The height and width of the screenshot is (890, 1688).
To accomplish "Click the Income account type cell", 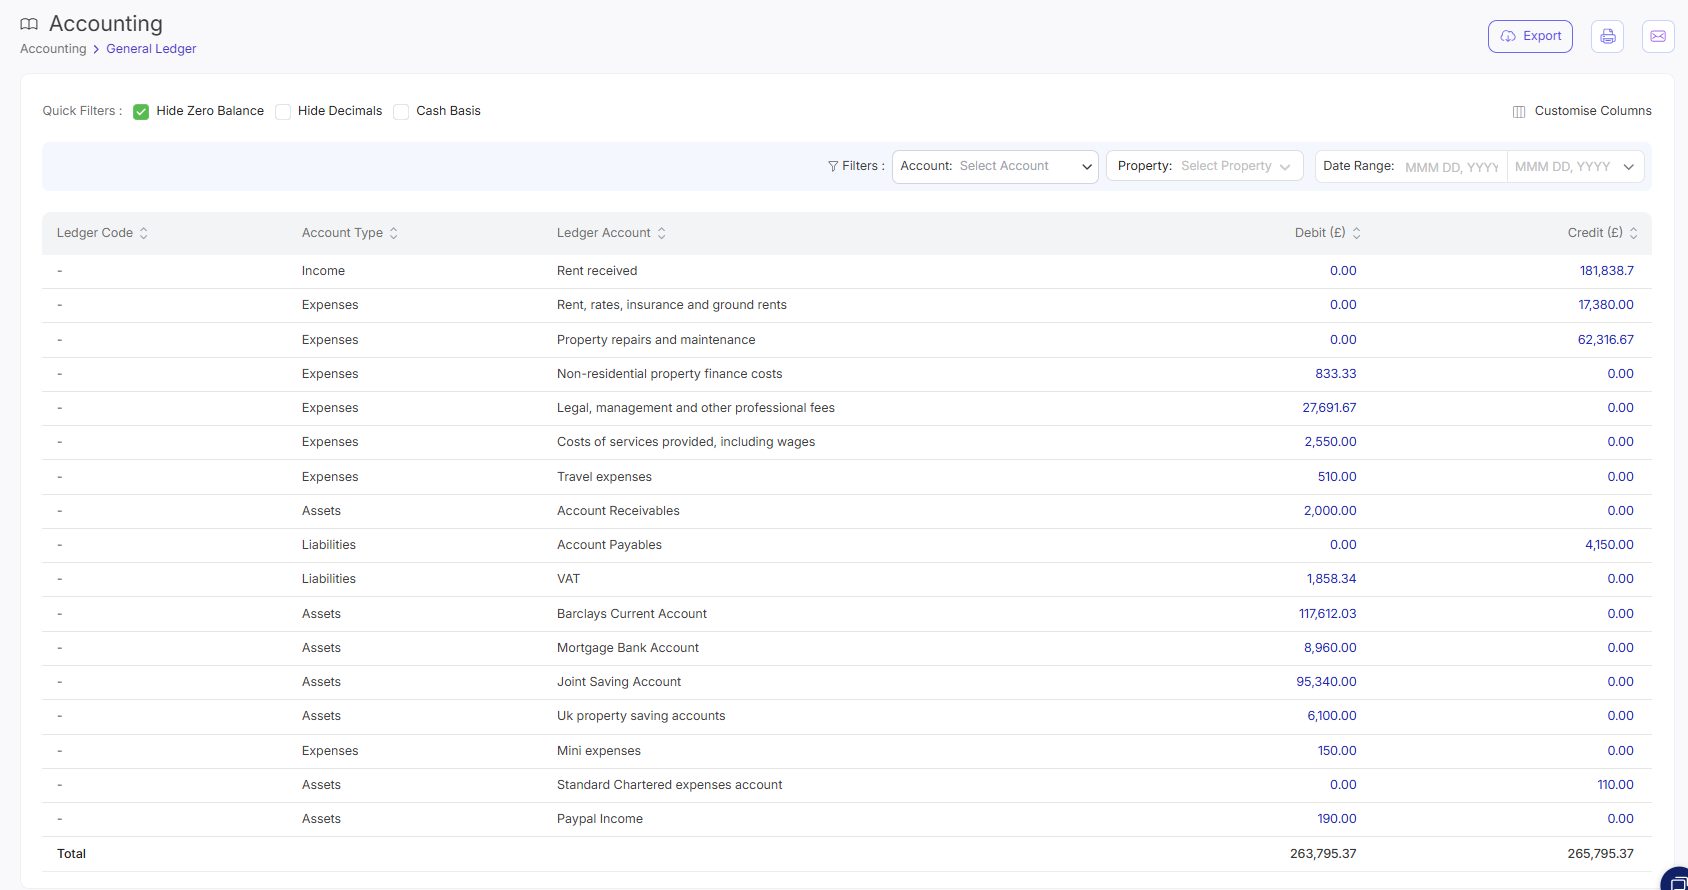I will (323, 271).
